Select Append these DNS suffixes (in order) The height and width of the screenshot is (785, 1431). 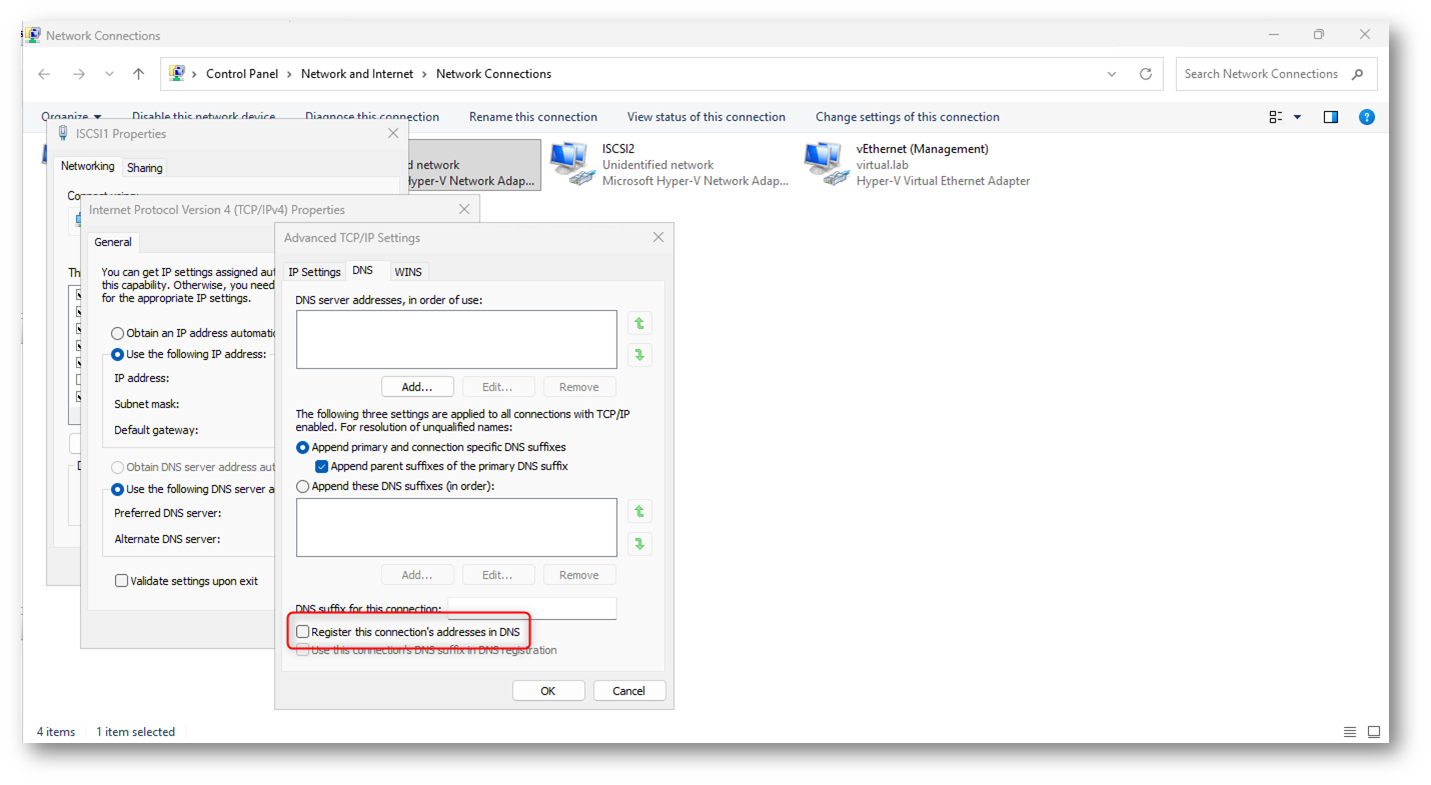coord(302,486)
